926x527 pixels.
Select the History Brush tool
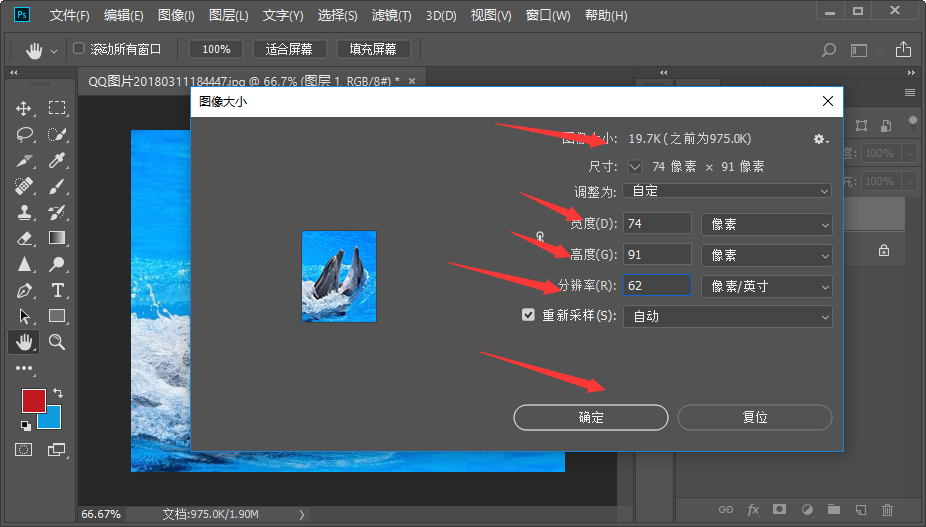point(57,212)
